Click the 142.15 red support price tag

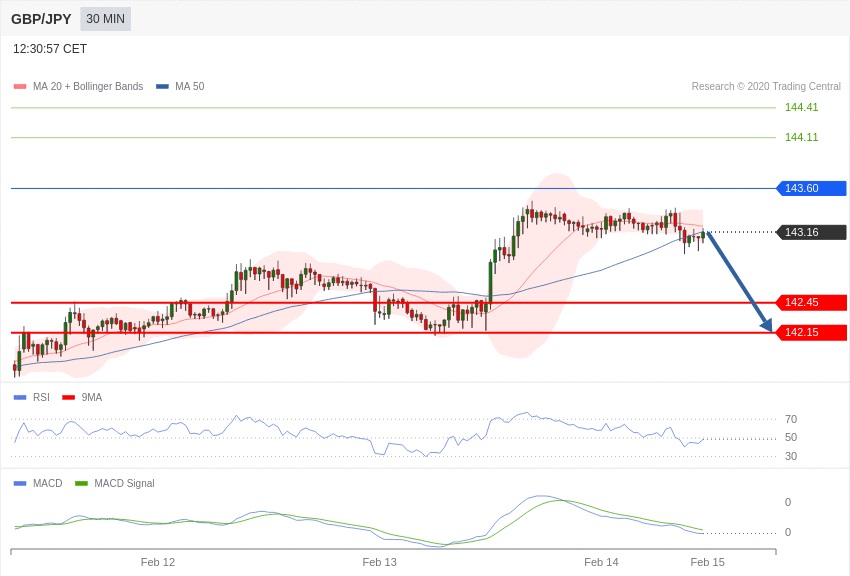pyautogui.click(x=812, y=332)
